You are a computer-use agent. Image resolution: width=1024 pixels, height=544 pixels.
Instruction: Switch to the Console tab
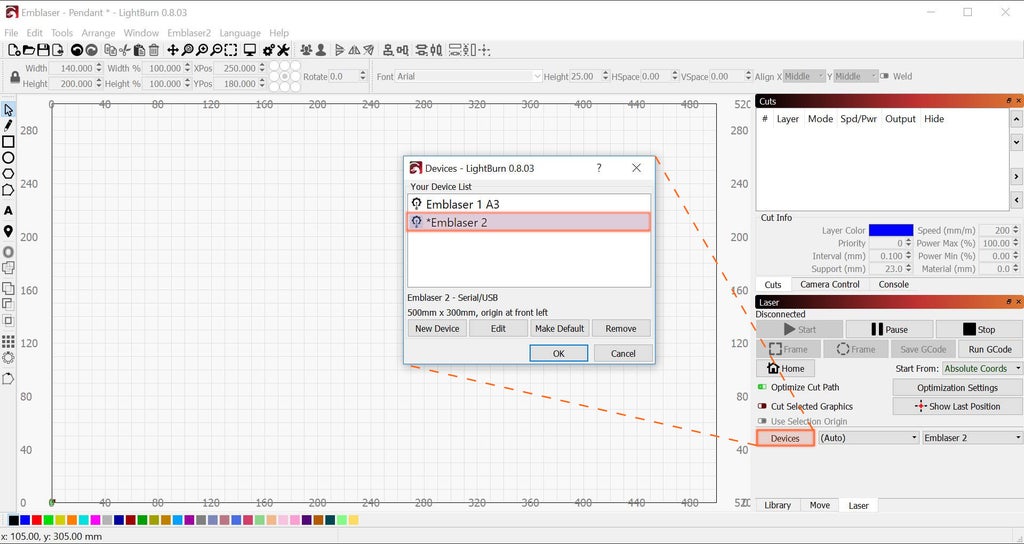click(893, 284)
